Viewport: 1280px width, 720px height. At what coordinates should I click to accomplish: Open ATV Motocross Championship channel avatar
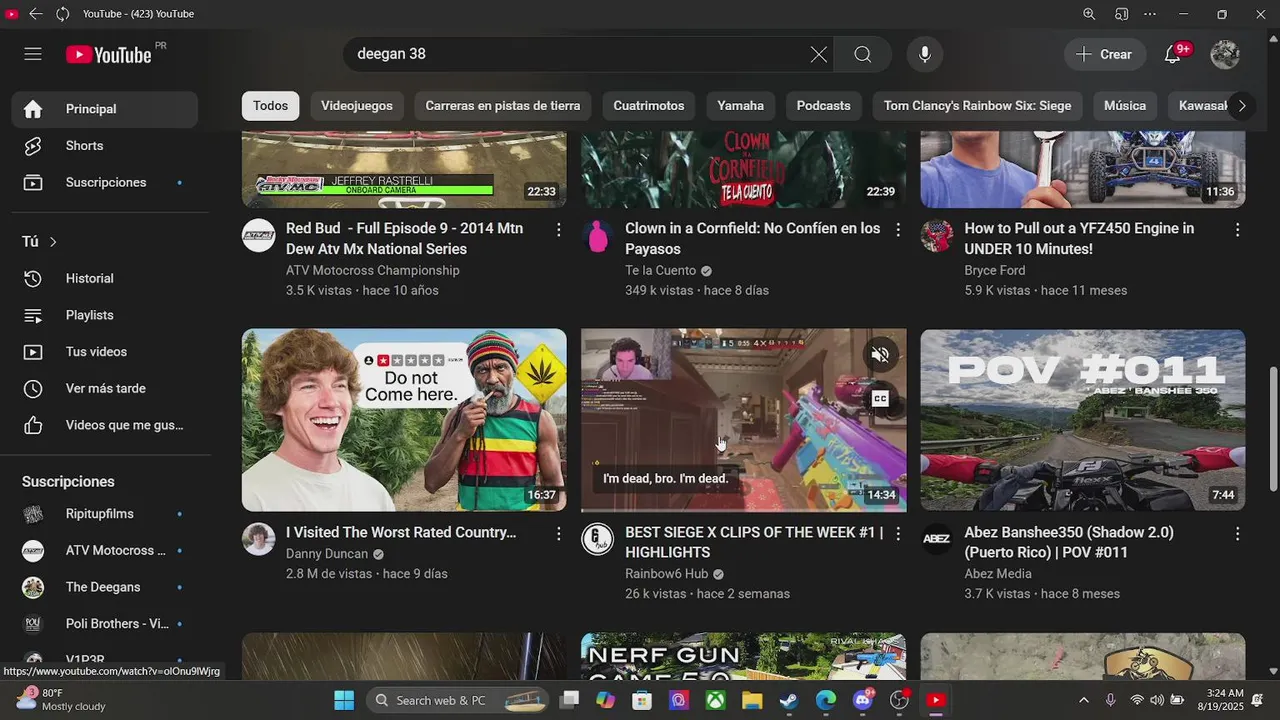259,235
